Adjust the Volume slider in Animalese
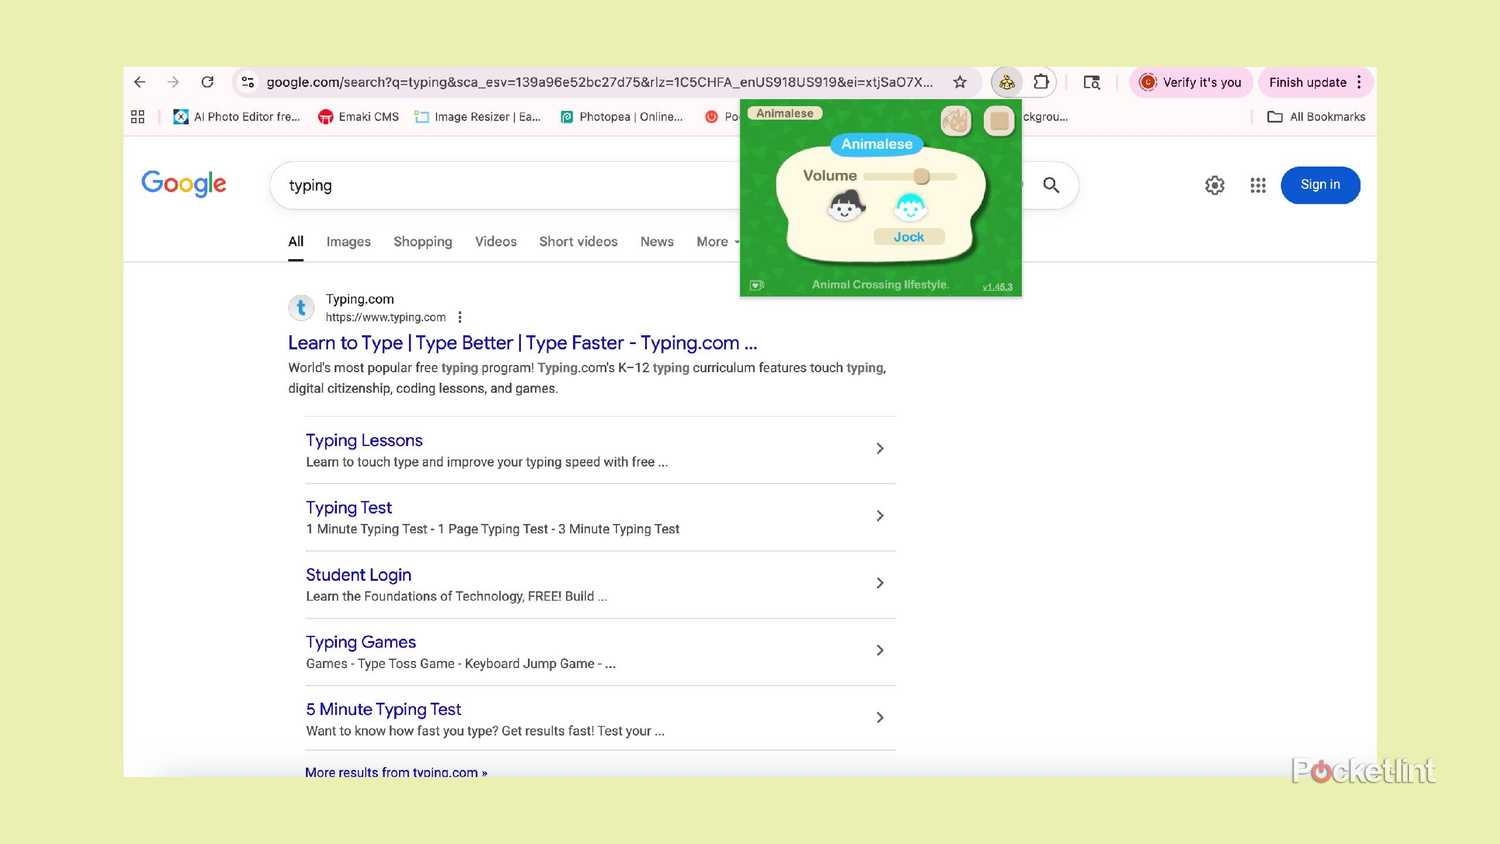1500x844 pixels. tap(921, 176)
